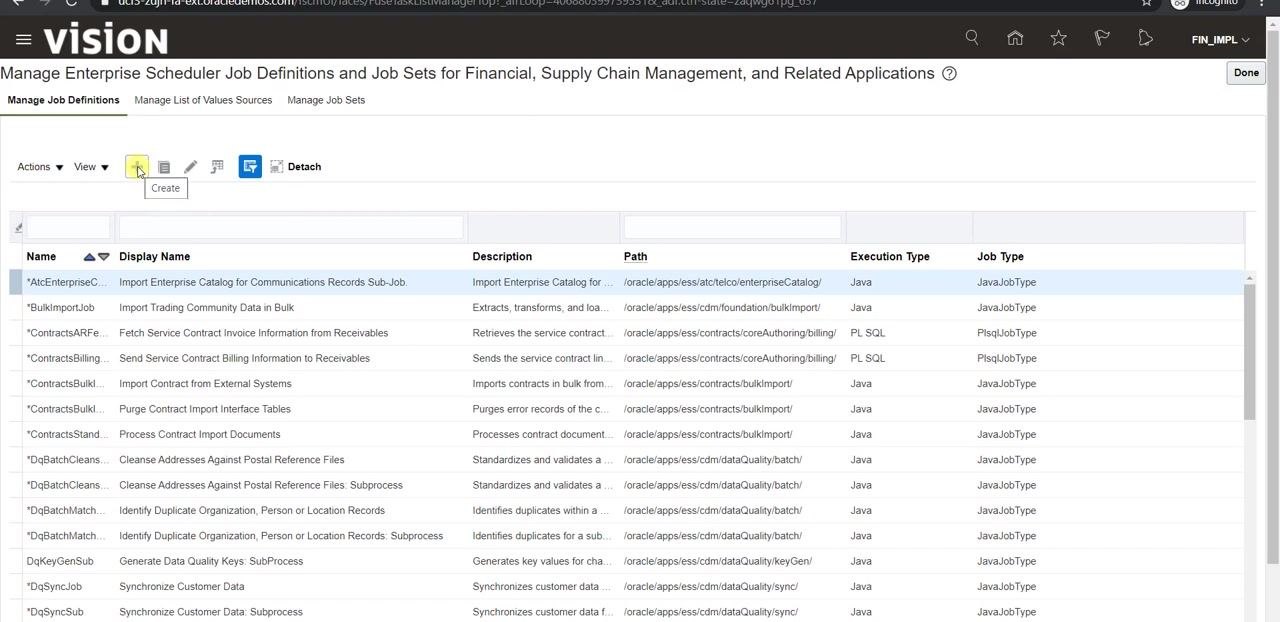Select the *BulkImportJob row
The image size is (1280, 622).
628,307
